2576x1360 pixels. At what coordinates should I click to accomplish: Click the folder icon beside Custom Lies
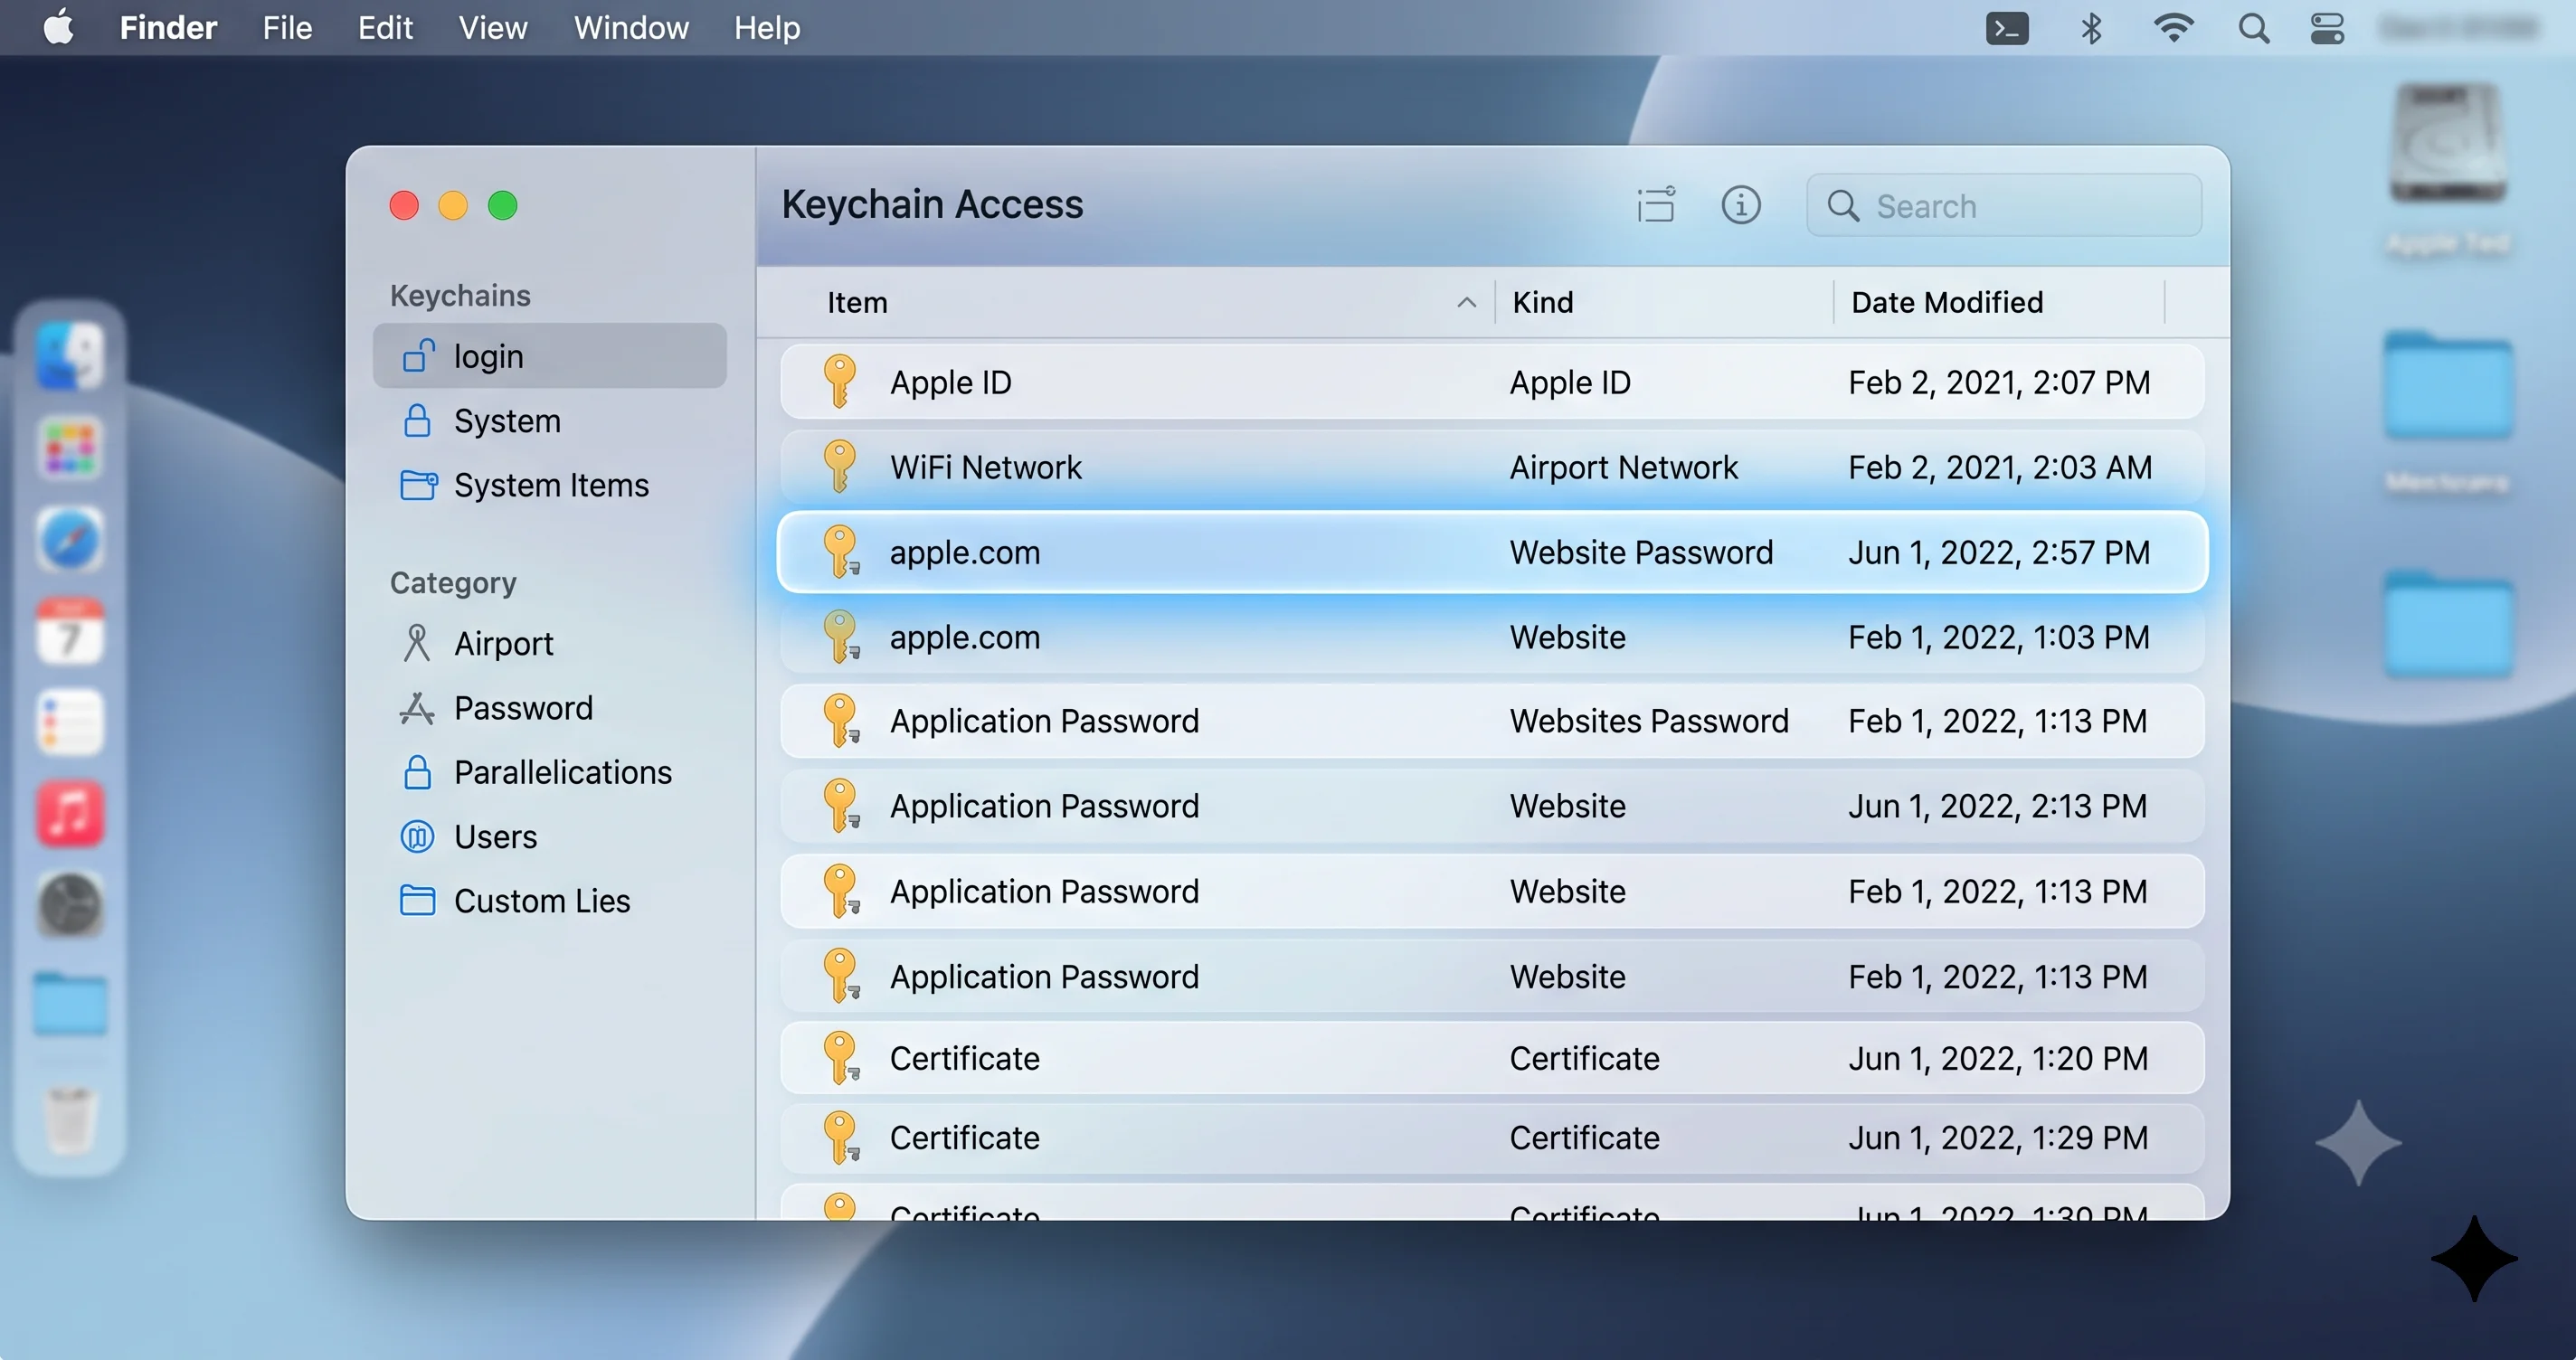pos(417,900)
